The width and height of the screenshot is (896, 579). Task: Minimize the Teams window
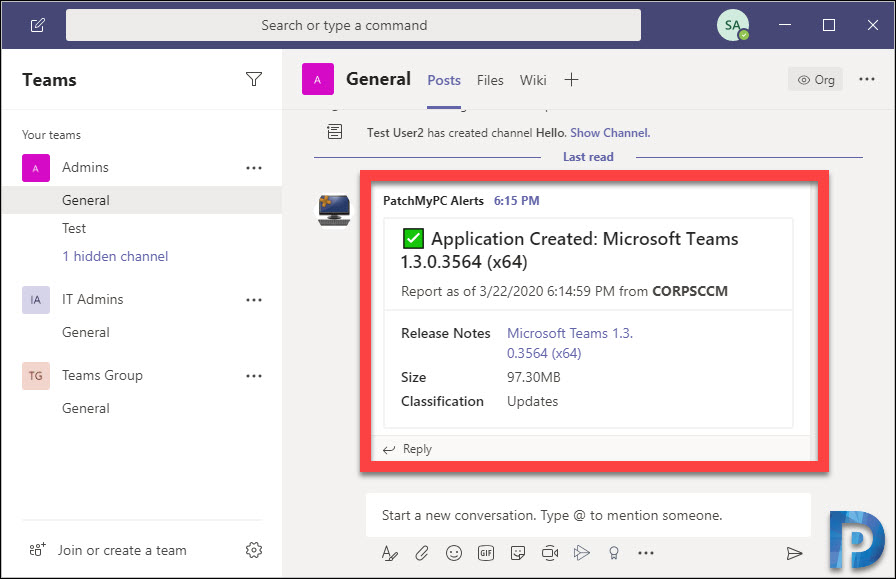click(x=785, y=25)
